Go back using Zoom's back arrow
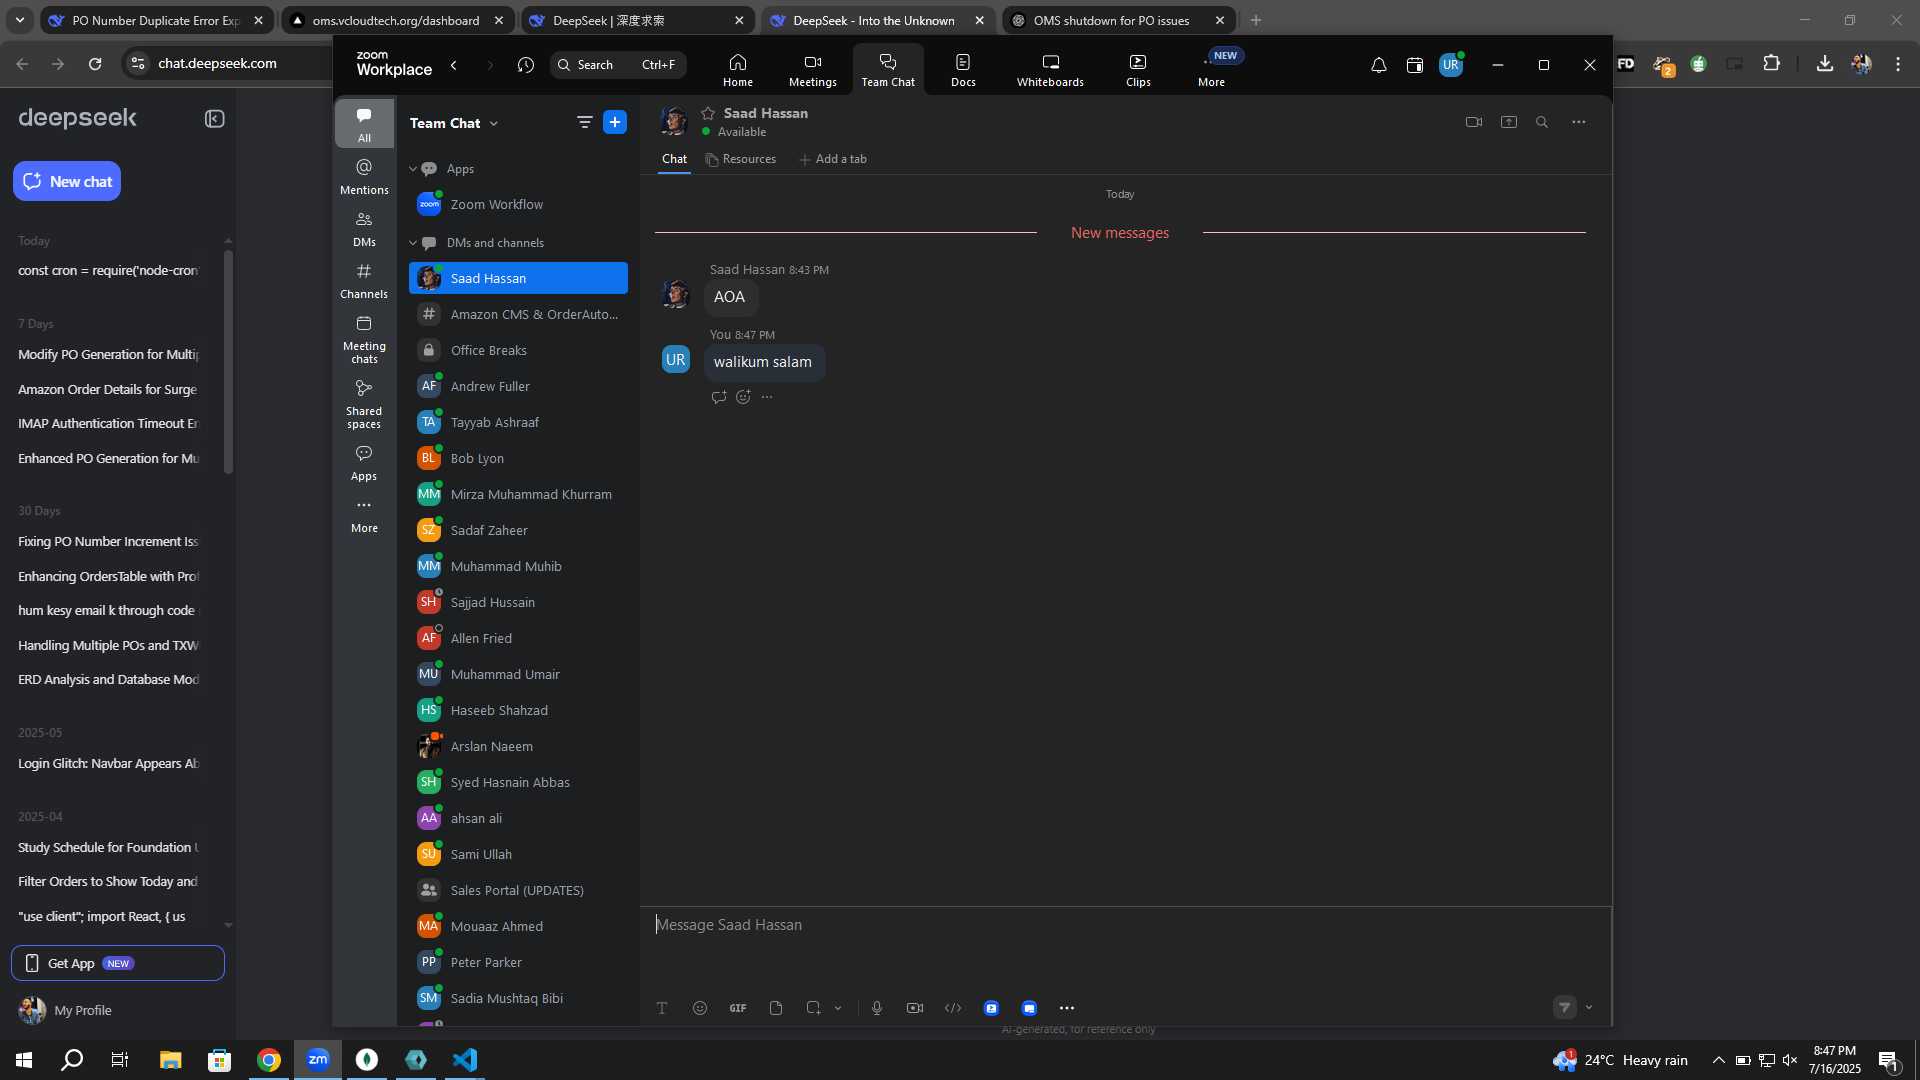Viewport: 1920px width, 1080px height. click(x=454, y=65)
